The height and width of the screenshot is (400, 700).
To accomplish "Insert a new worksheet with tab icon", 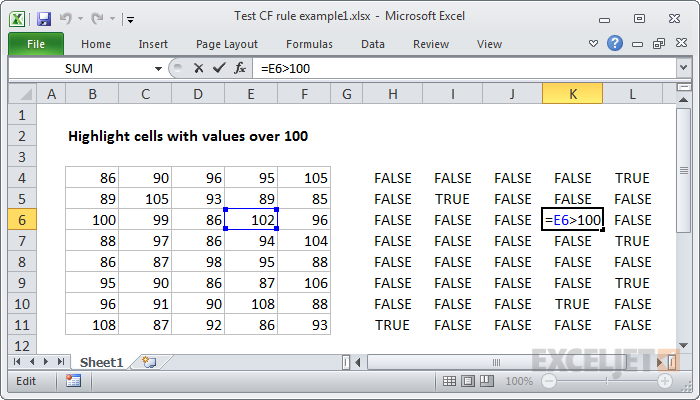I will [149, 362].
